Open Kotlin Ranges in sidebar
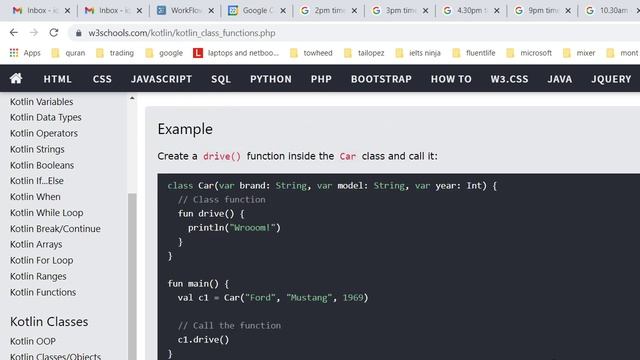Viewport: 640px width, 360px height. click(38, 276)
